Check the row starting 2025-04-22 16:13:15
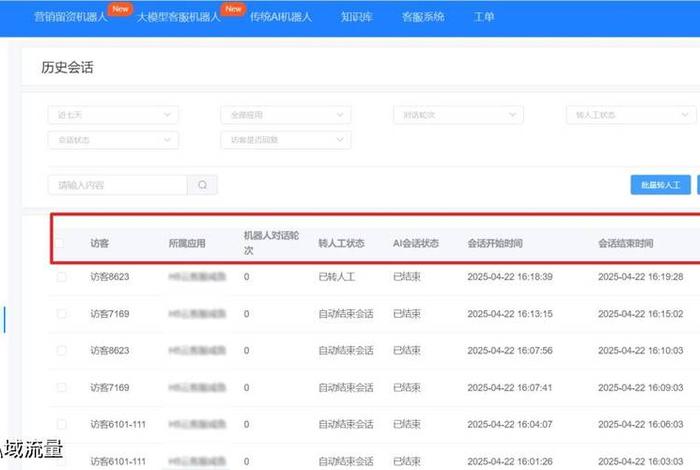 pos(62,314)
